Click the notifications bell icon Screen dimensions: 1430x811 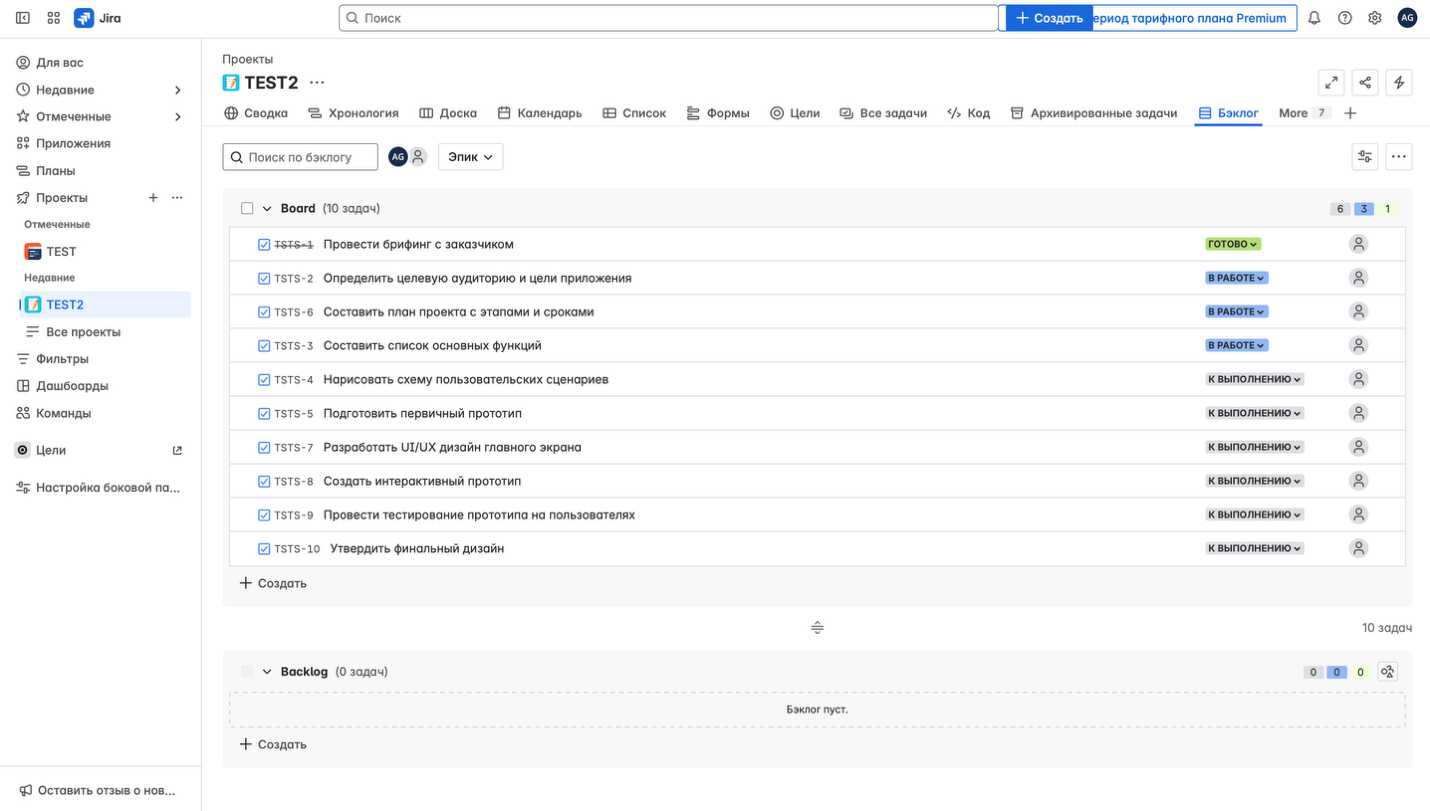(1314, 18)
